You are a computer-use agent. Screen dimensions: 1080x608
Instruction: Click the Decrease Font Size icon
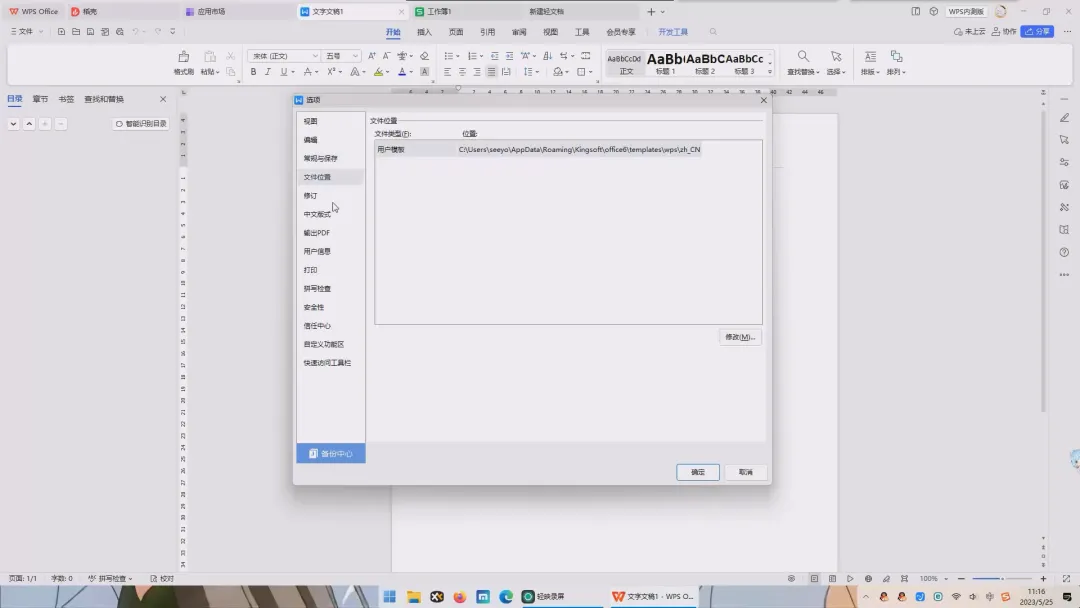386,56
